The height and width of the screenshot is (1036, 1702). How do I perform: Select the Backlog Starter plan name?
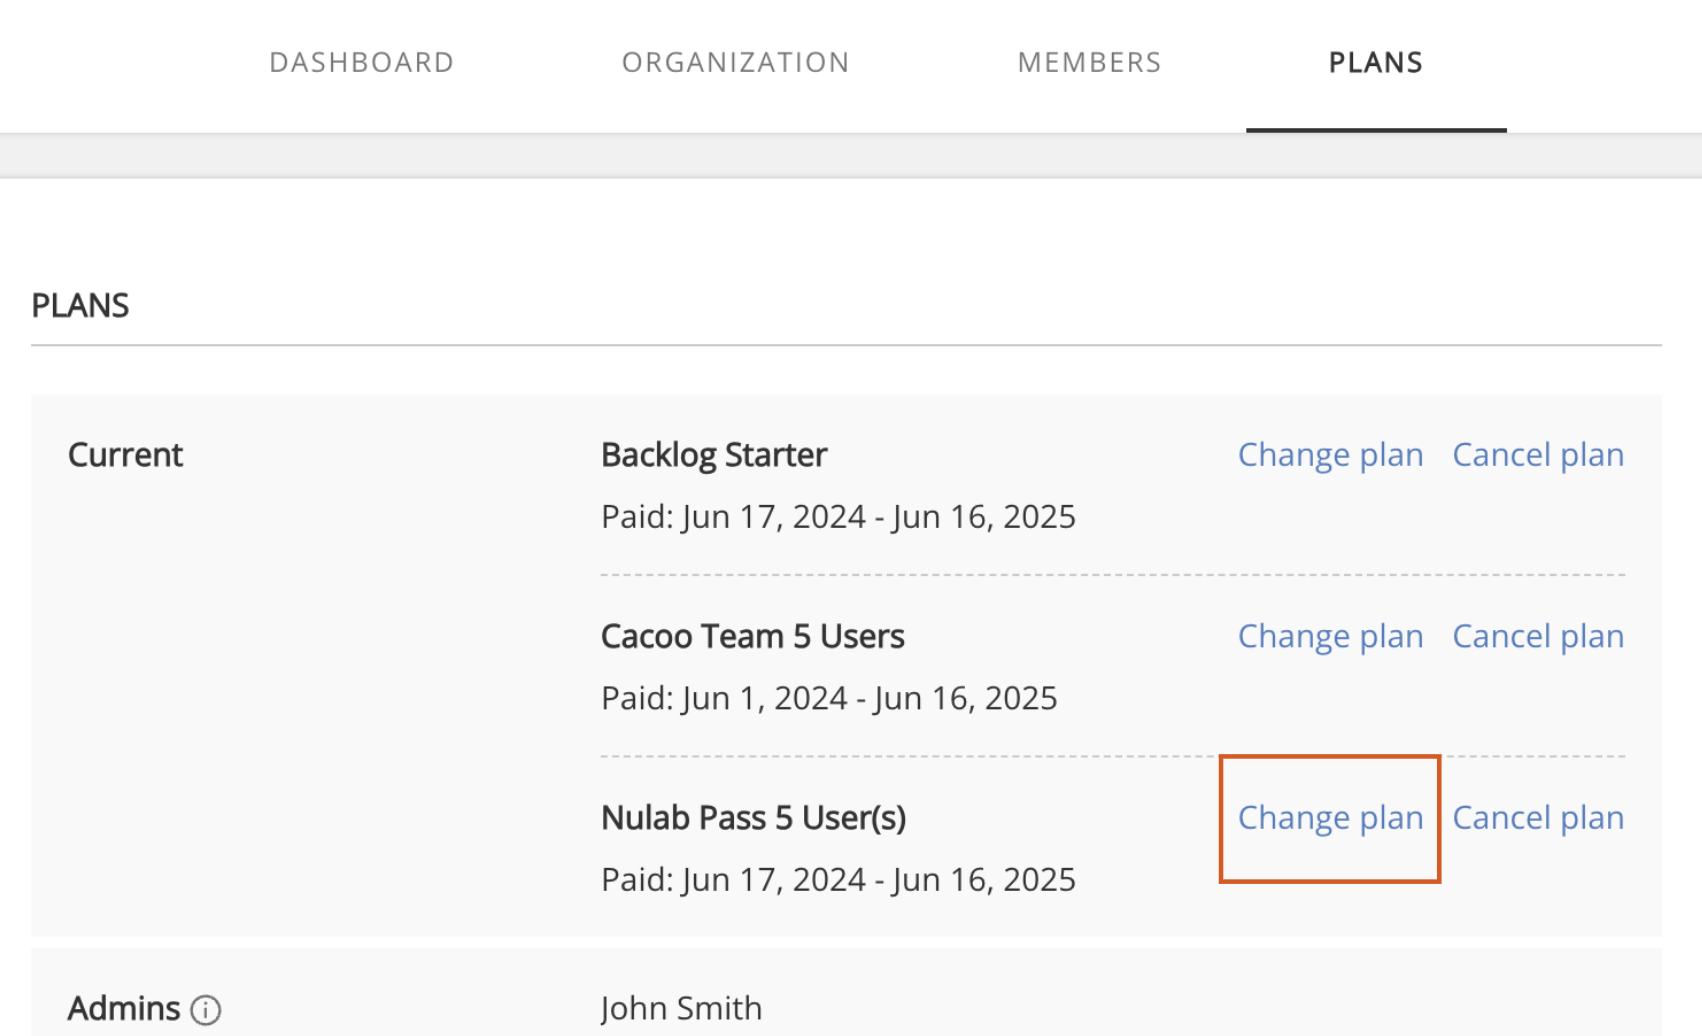[x=714, y=455]
